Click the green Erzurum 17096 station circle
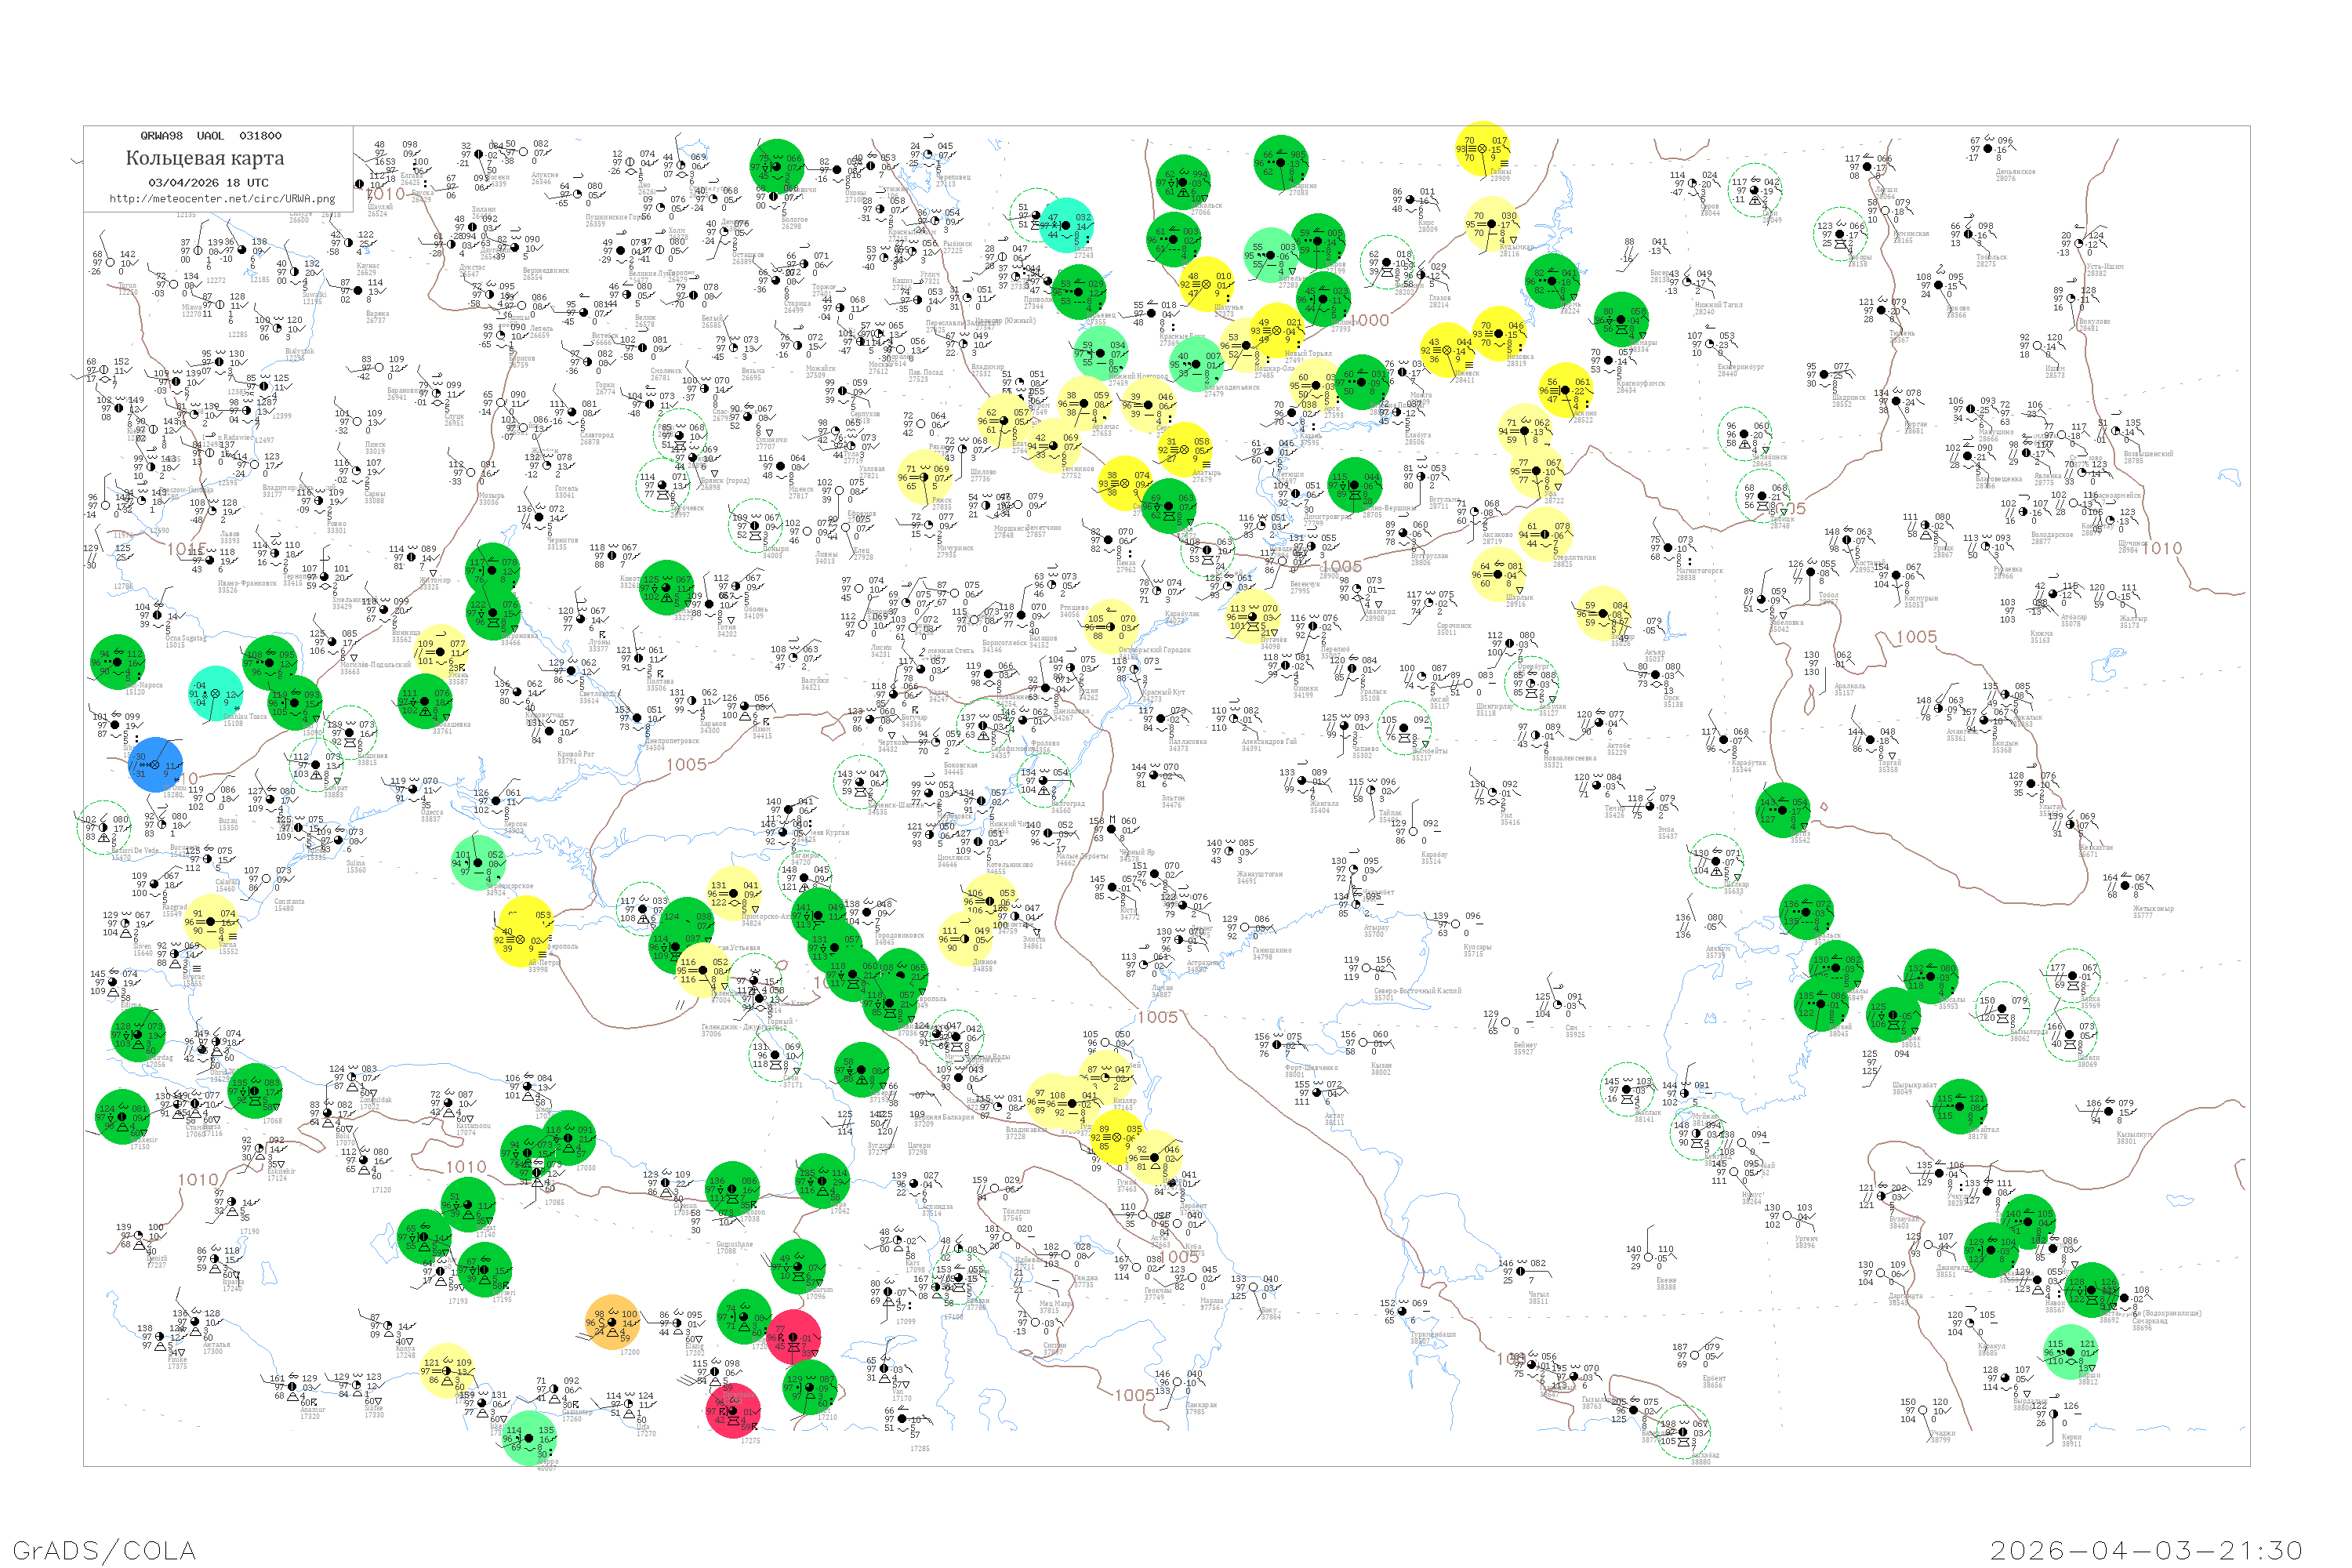The image size is (2352, 1568). click(x=798, y=1267)
